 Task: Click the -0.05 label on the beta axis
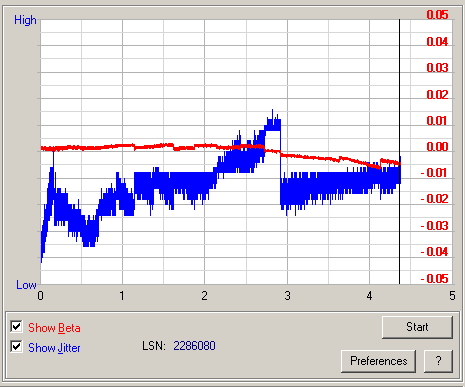point(434,279)
